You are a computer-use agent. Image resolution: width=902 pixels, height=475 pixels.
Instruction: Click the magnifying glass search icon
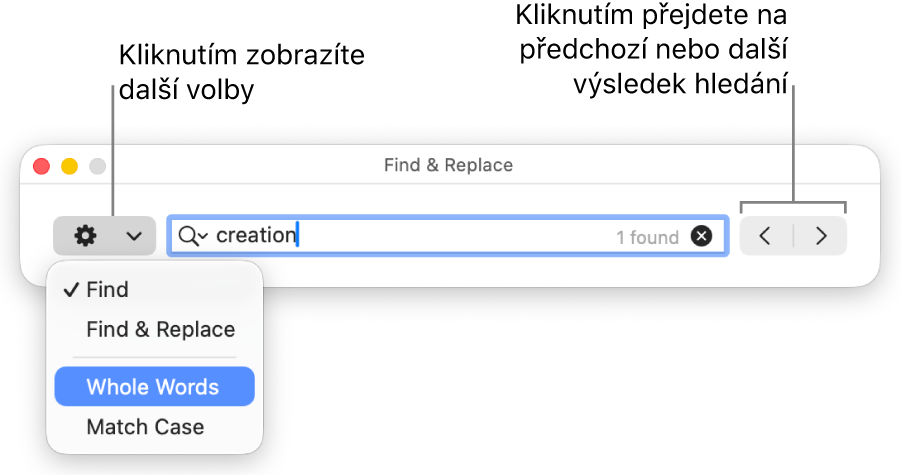point(187,236)
